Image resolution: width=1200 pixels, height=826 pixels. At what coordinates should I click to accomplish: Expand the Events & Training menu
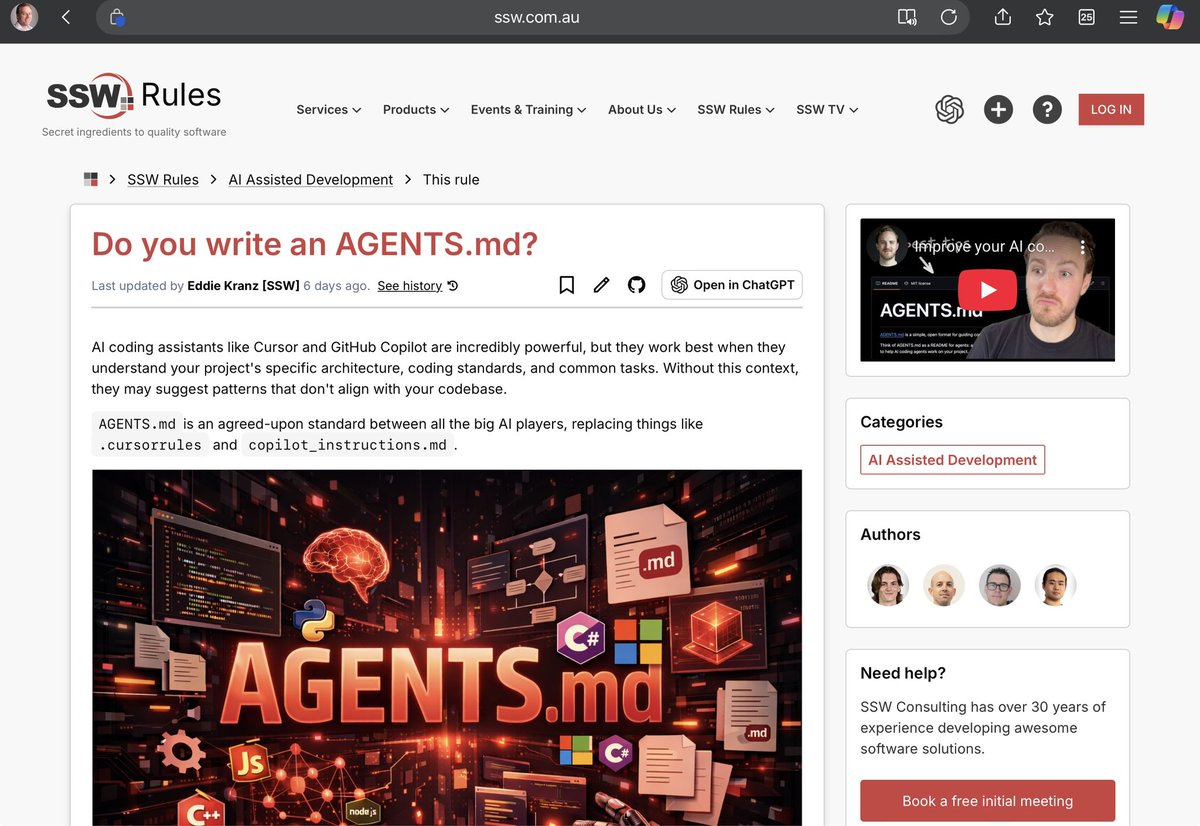coord(528,110)
